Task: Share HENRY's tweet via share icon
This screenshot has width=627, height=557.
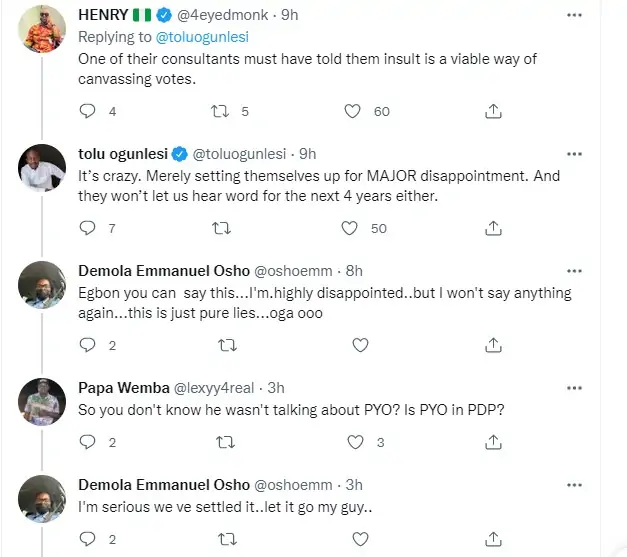Action: click(x=492, y=112)
